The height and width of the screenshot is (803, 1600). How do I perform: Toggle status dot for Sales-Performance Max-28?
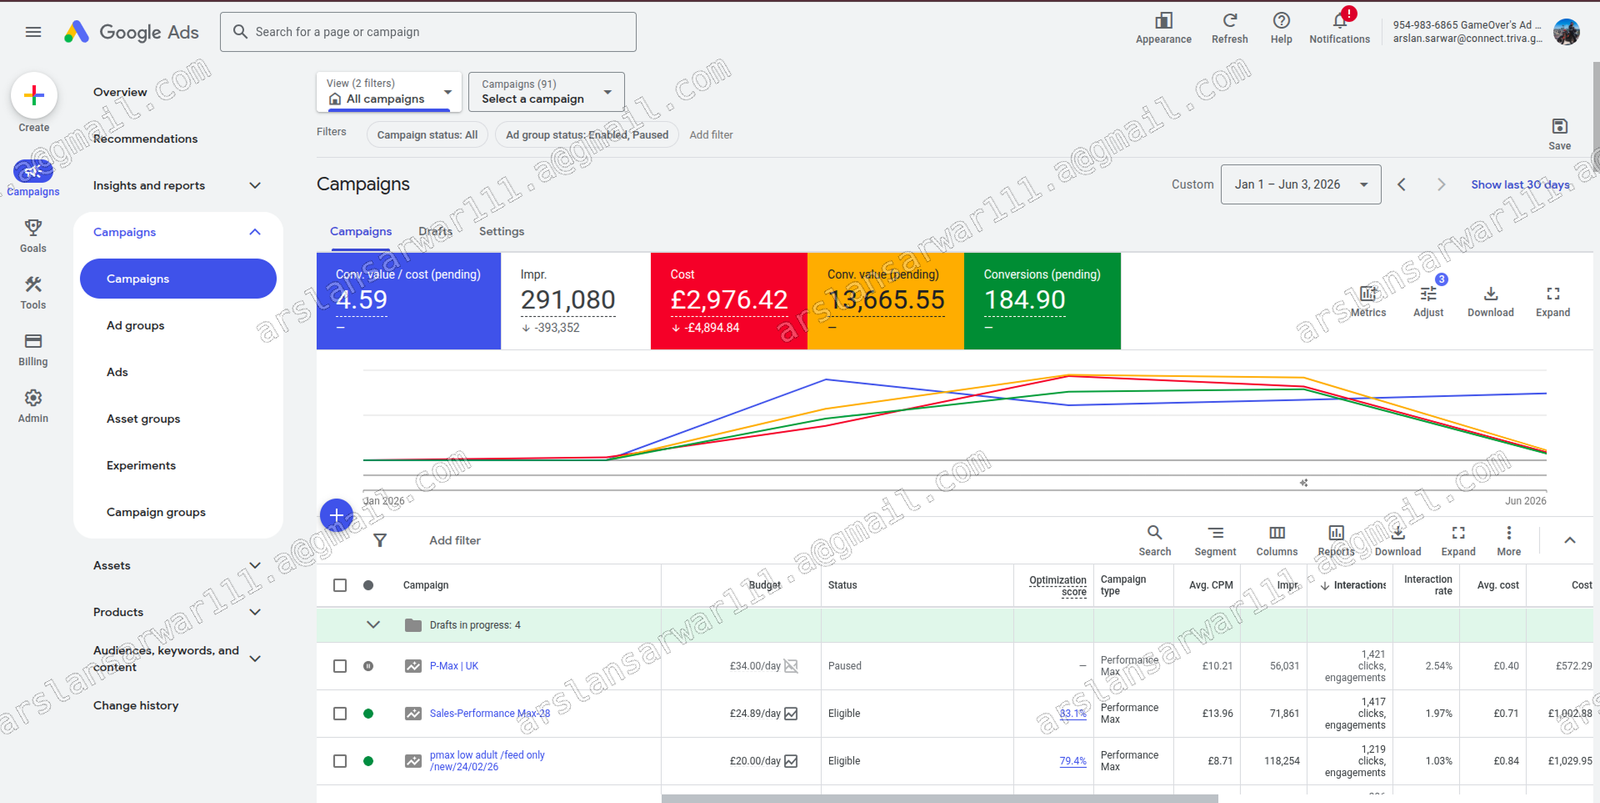coord(368,714)
